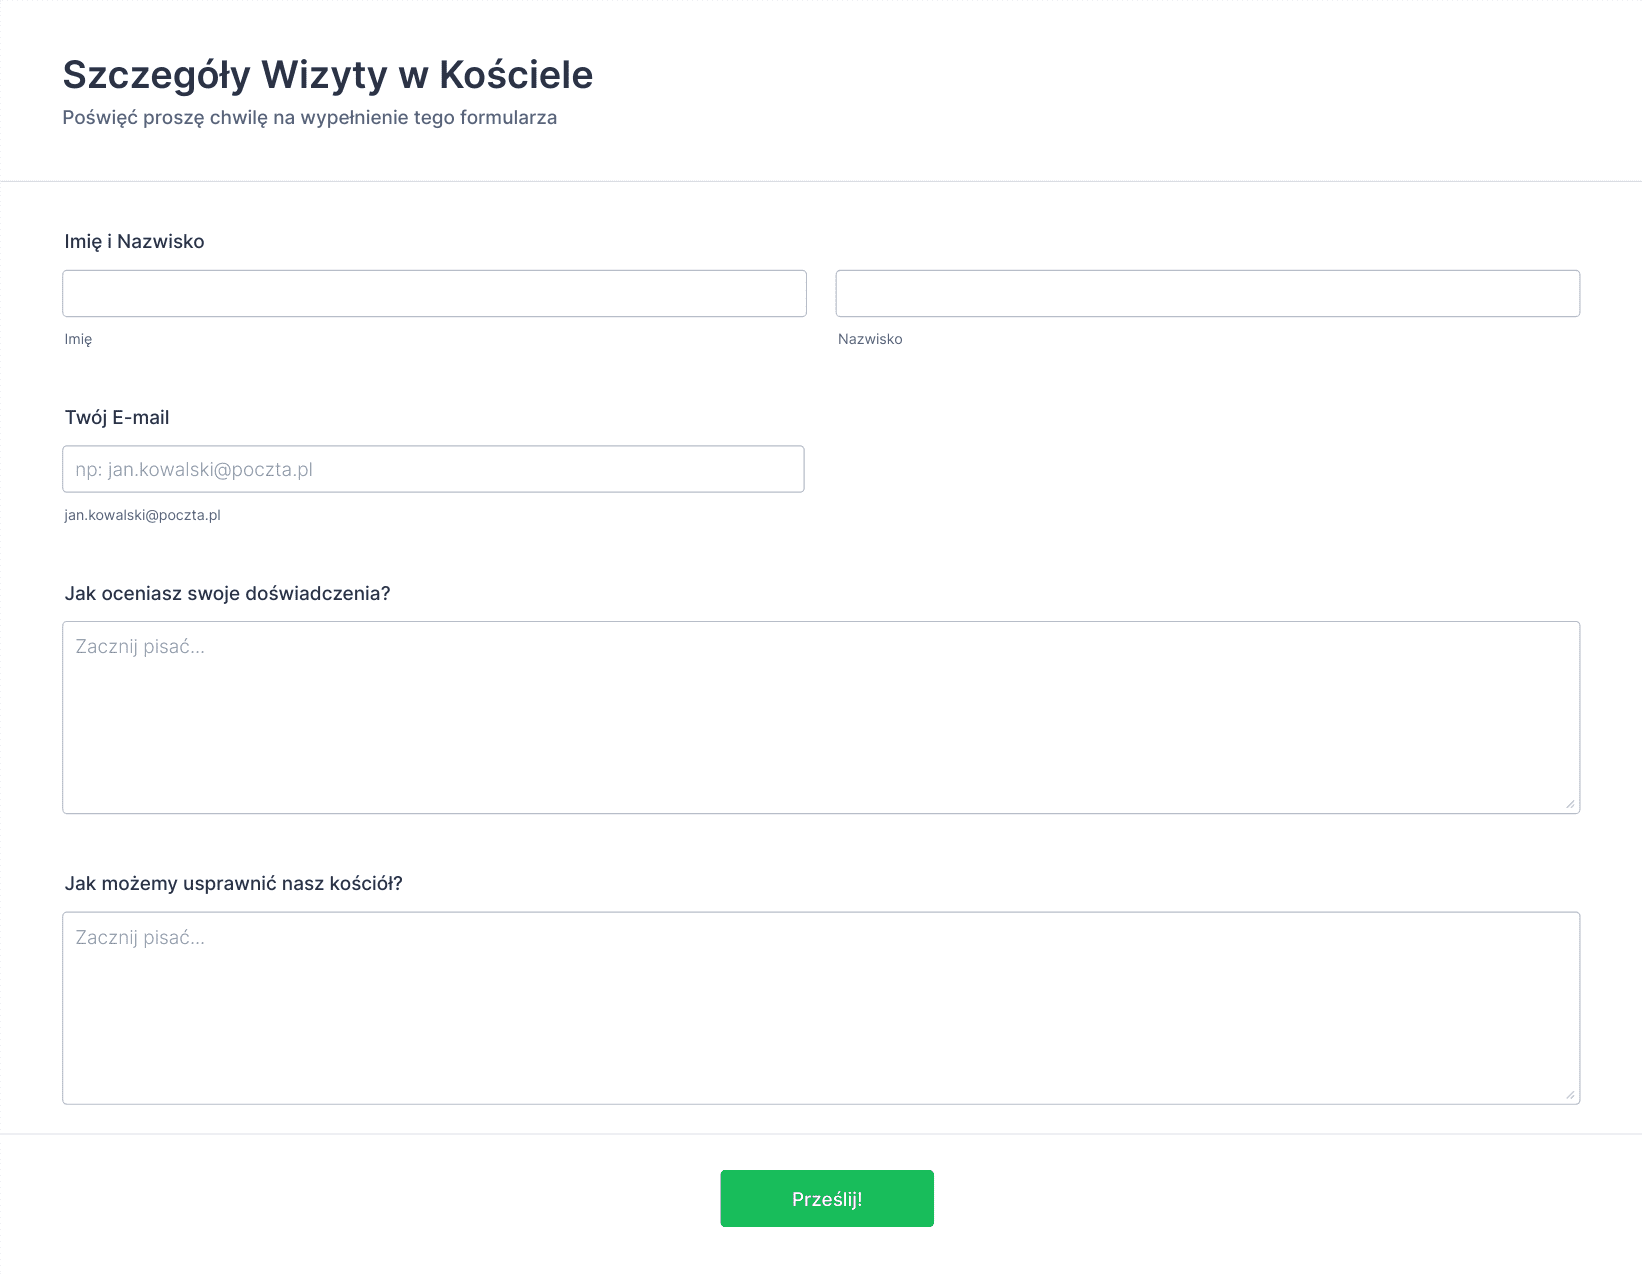Screen dimensions: 1642x1274
Task: Click the Nazwisko last name input field
Action: (1208, 293)
